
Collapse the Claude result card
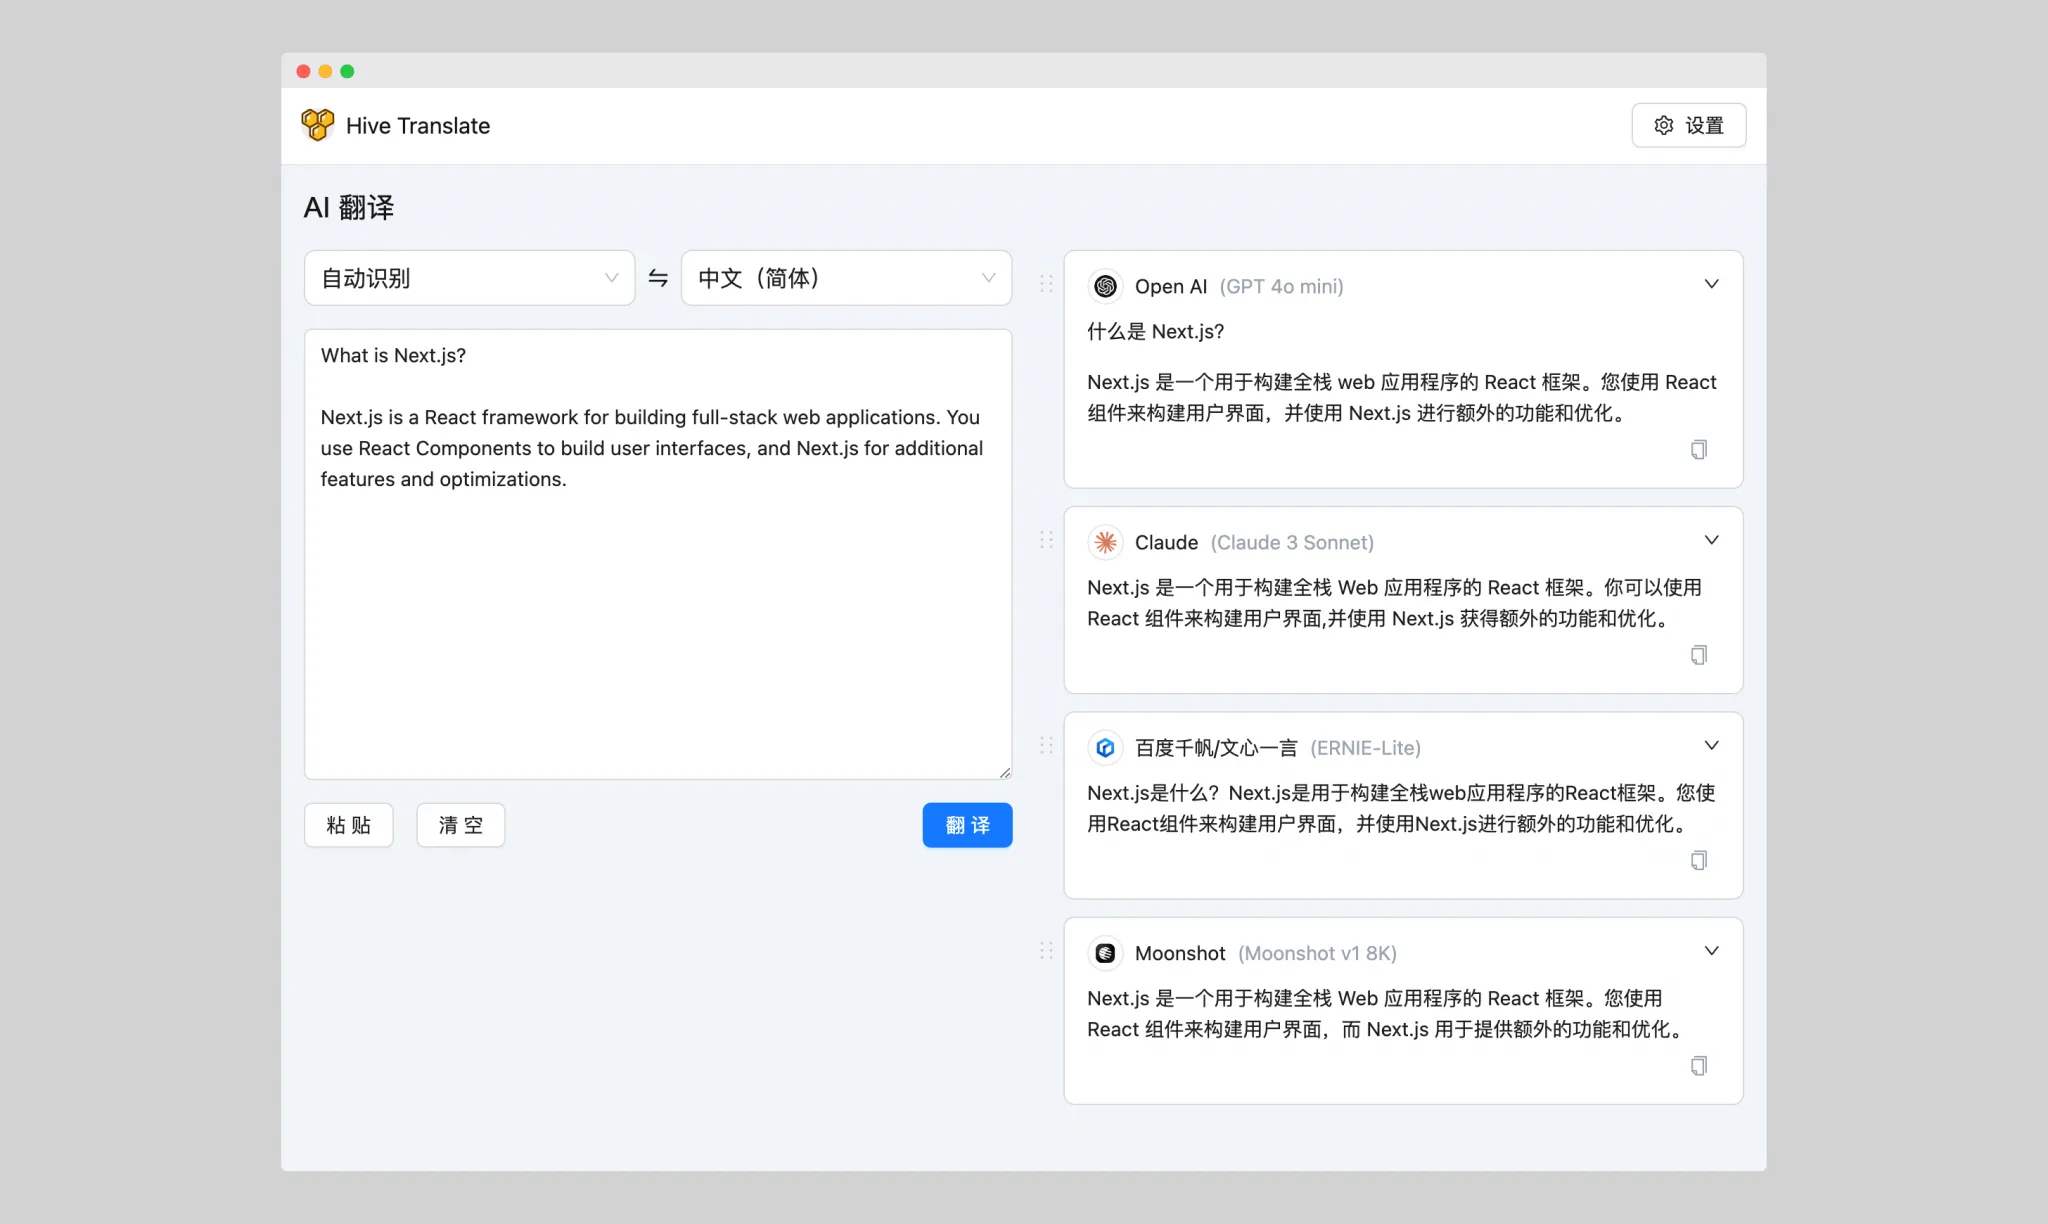1711,540
